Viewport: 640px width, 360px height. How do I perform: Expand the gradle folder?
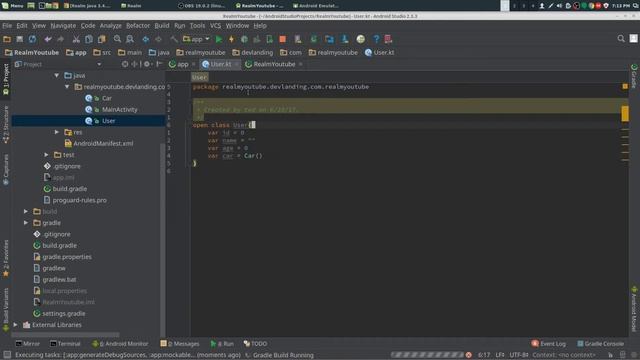[x=26, y=223]
